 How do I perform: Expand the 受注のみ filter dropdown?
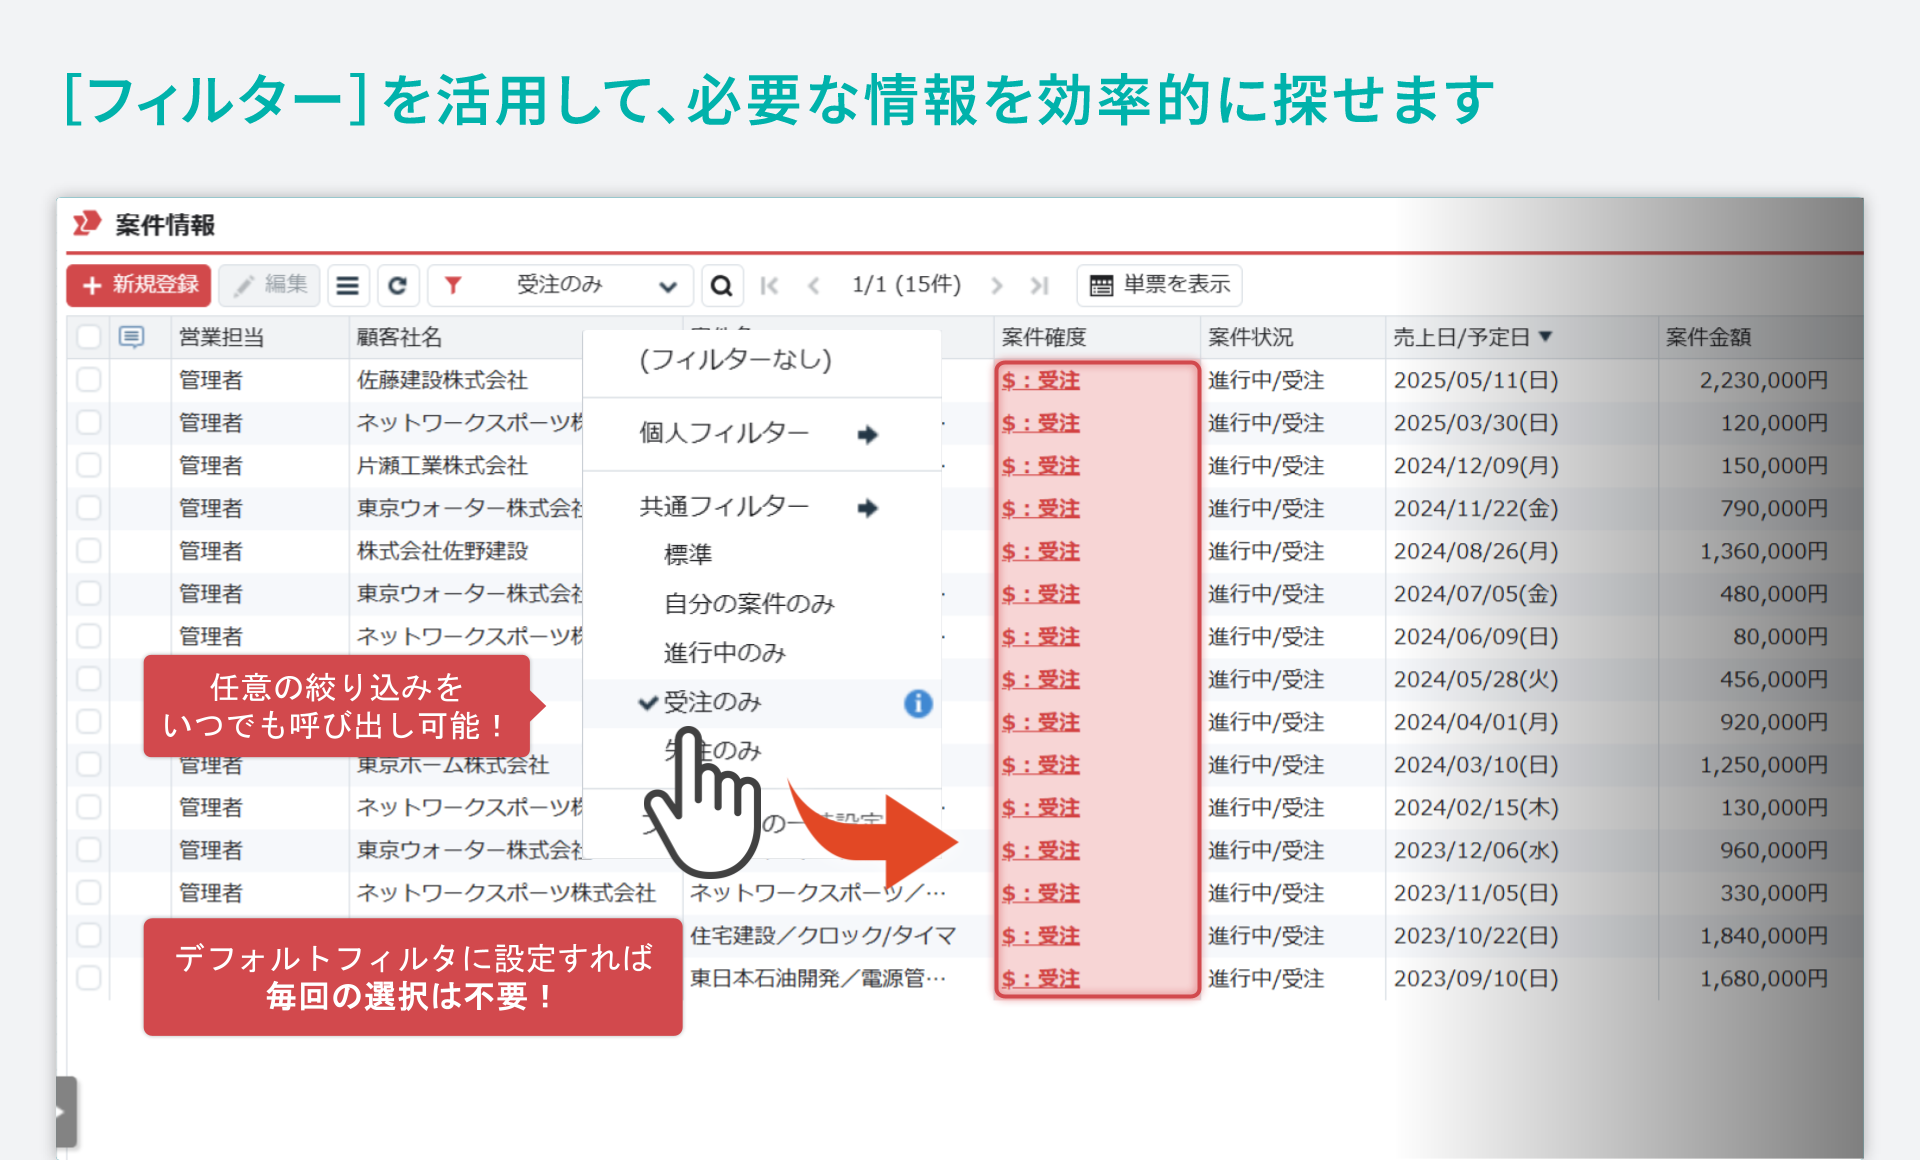tap(668, 285)
